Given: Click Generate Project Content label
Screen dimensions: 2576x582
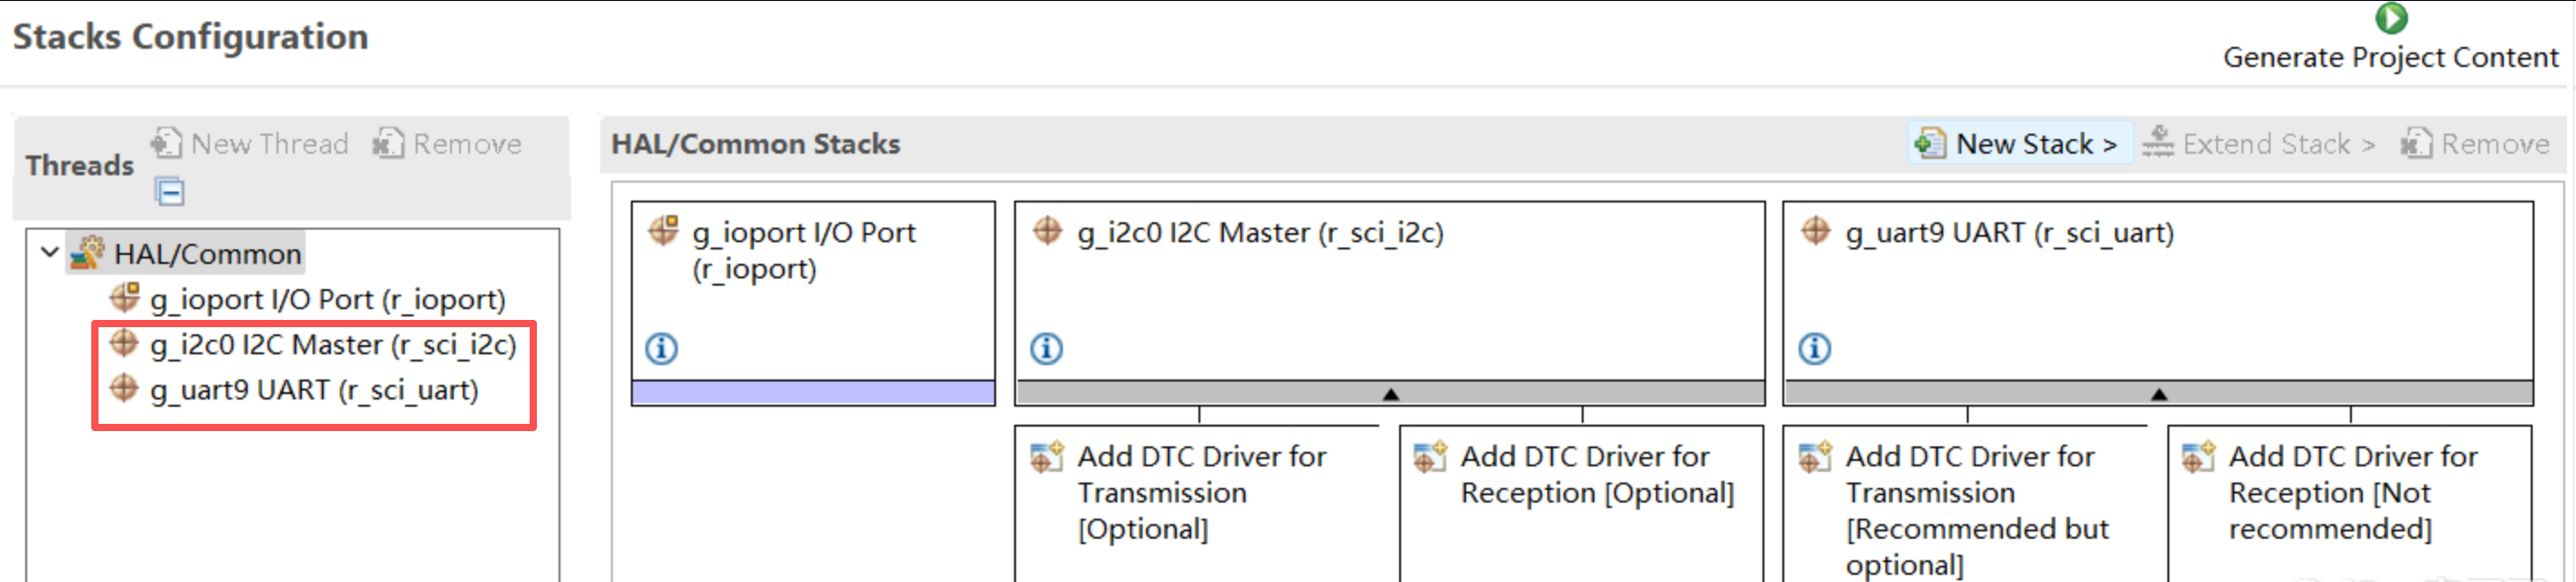Looking at the screenshot, I should click(x=2390, y=57).
